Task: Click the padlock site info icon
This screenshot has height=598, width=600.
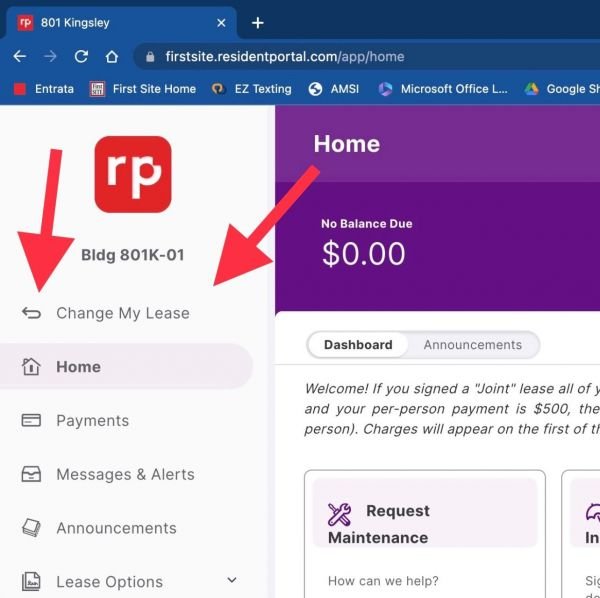Action: (x=150, y=57)
